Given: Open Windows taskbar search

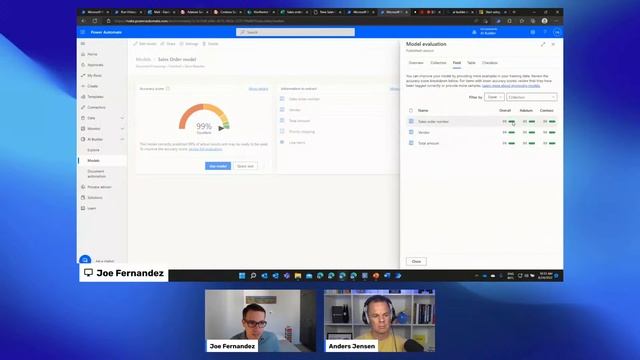Looking at the screenshot, I should [253, 276].
